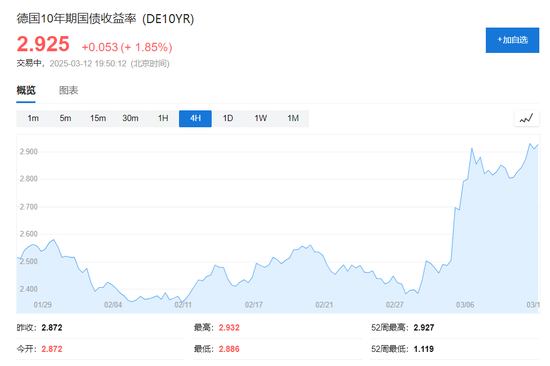This screenshot has height=366, width=550.
Task: Switch to the 概览 tab
Action: pos(26,90)
